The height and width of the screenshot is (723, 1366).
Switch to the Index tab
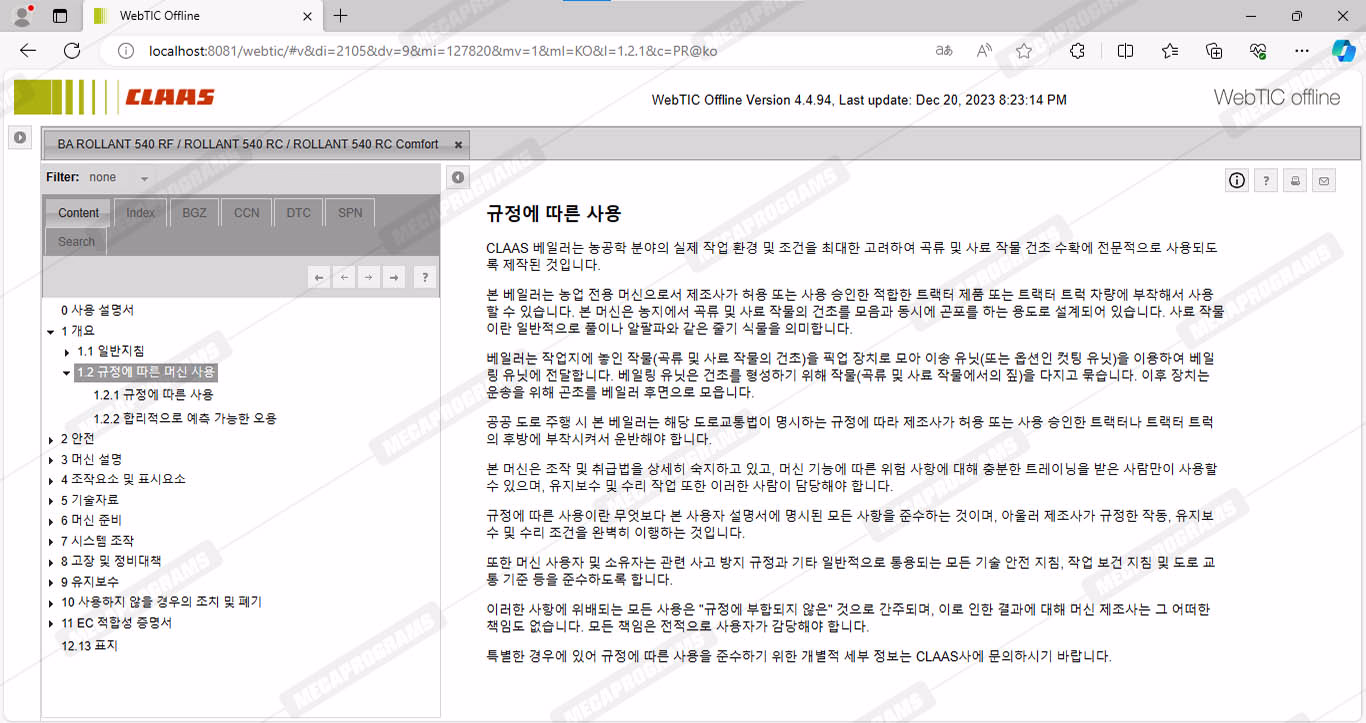pos(140,213)
